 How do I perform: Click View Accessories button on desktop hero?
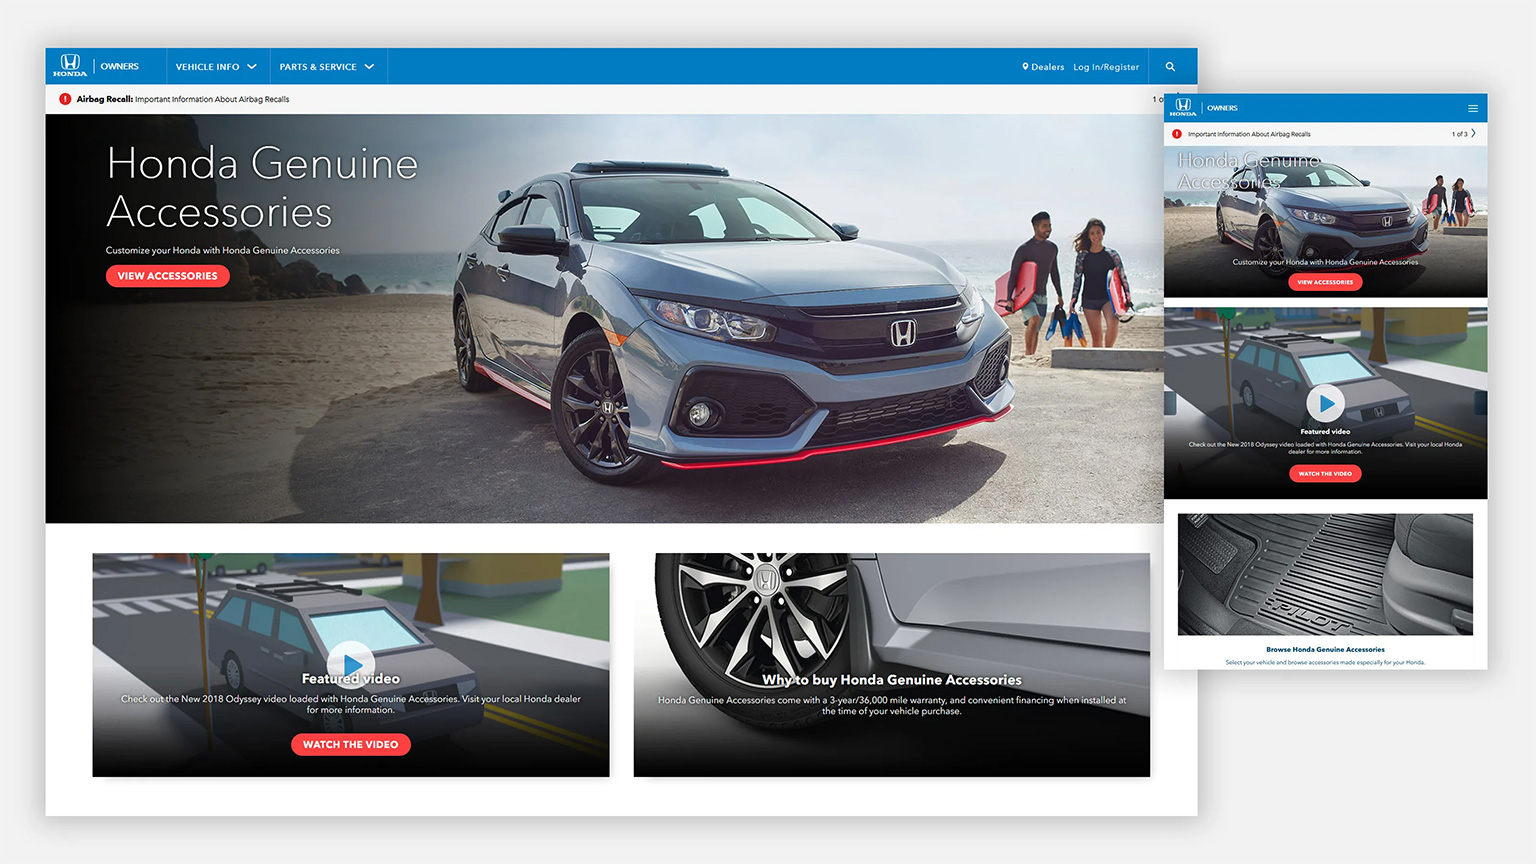click(168, 276)
